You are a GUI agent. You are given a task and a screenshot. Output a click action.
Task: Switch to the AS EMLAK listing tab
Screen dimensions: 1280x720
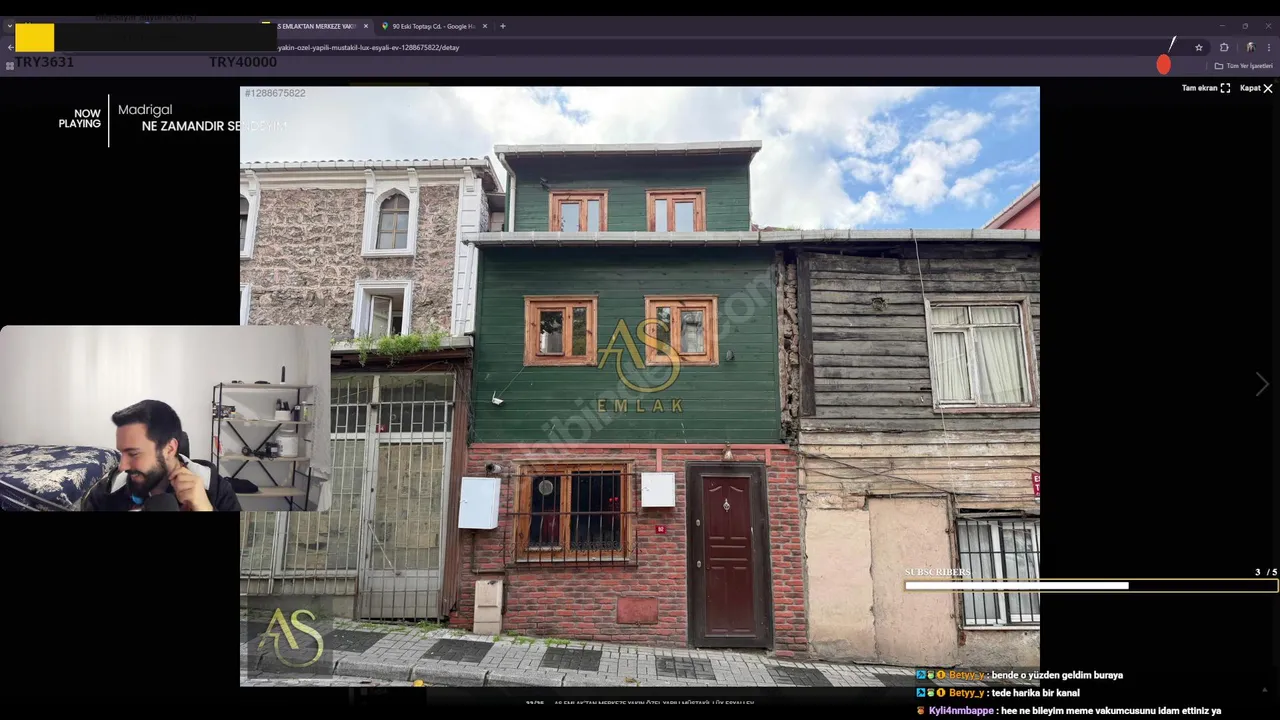317,26
